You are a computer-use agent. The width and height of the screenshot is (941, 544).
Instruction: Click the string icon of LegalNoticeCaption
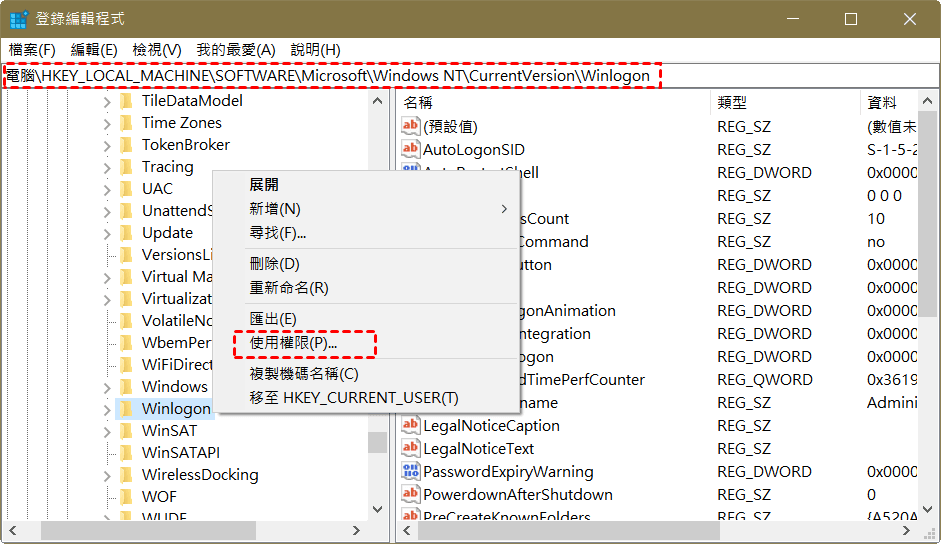(410, 425)
